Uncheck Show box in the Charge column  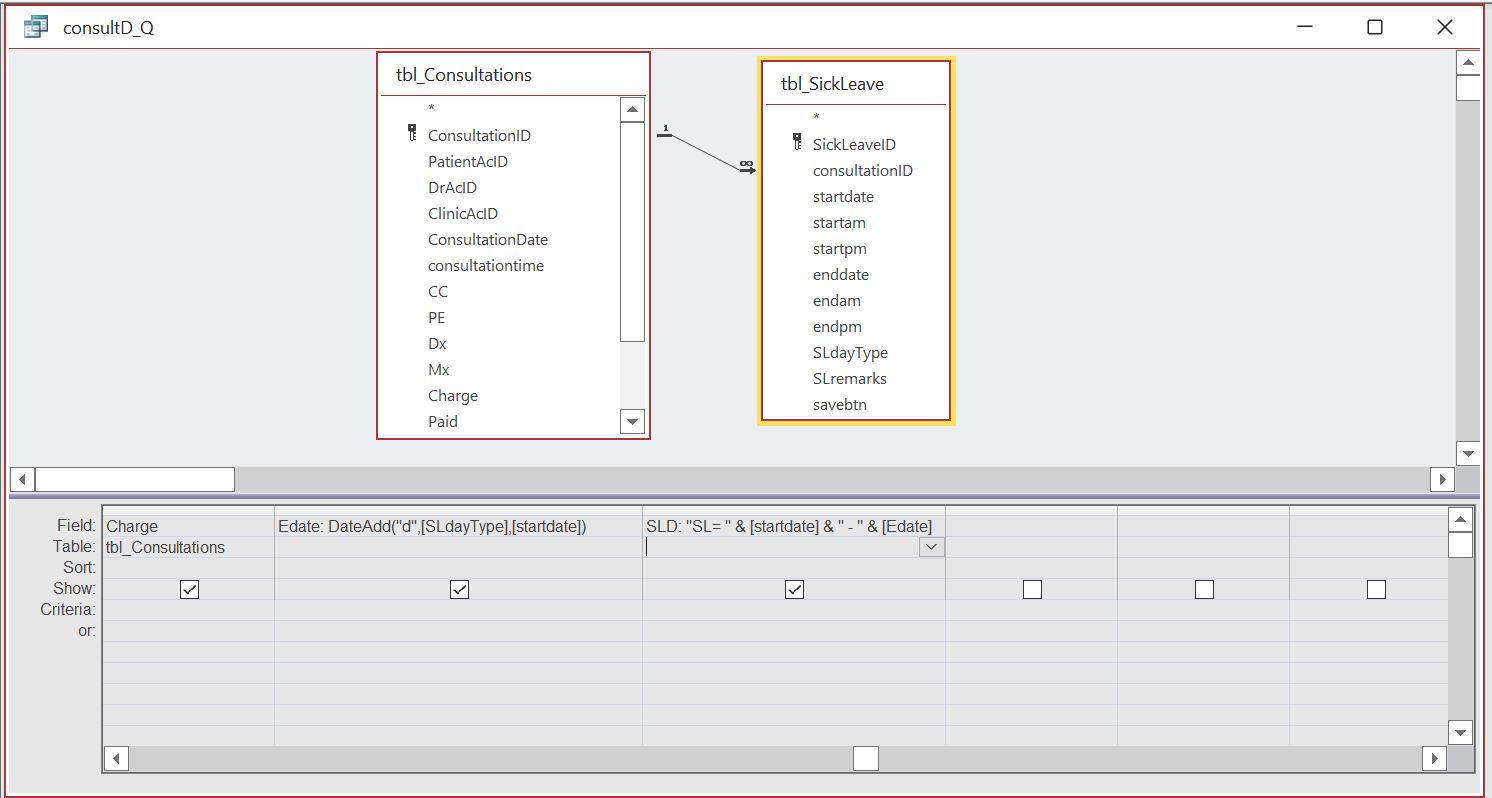coord(190,589)
